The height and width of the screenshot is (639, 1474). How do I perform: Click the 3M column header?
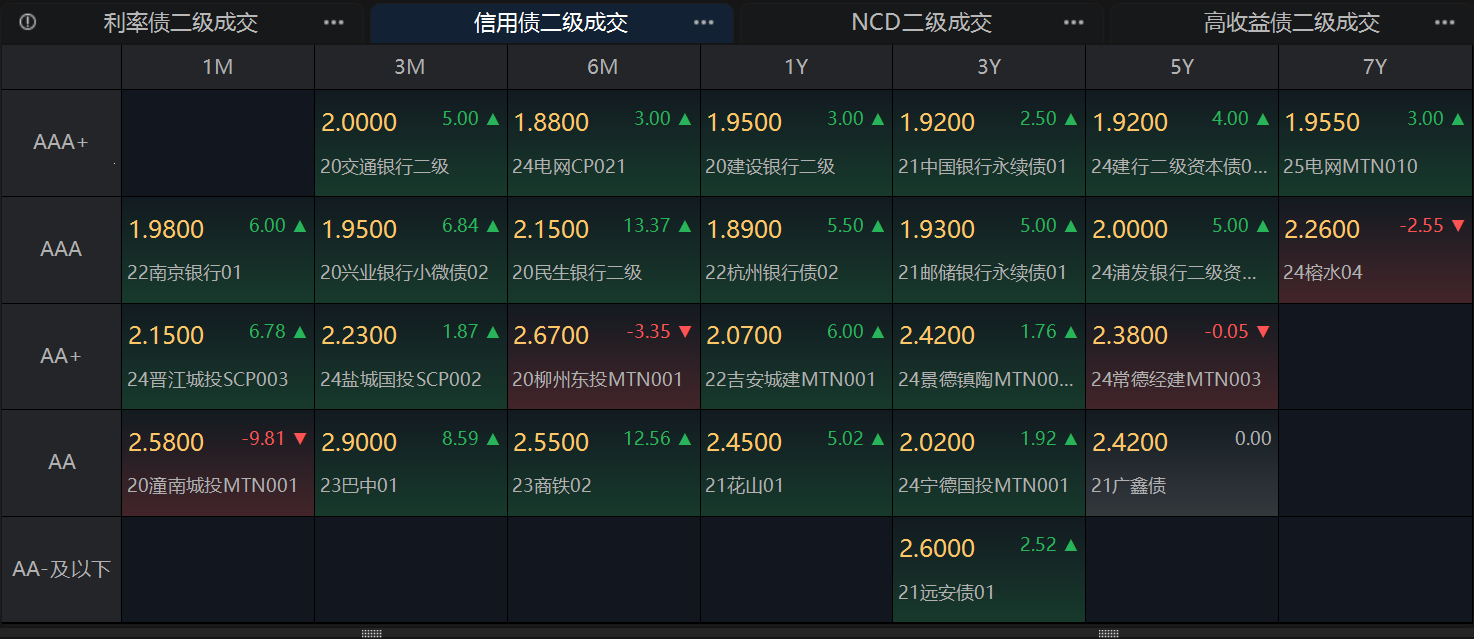(x=411, y=67)
